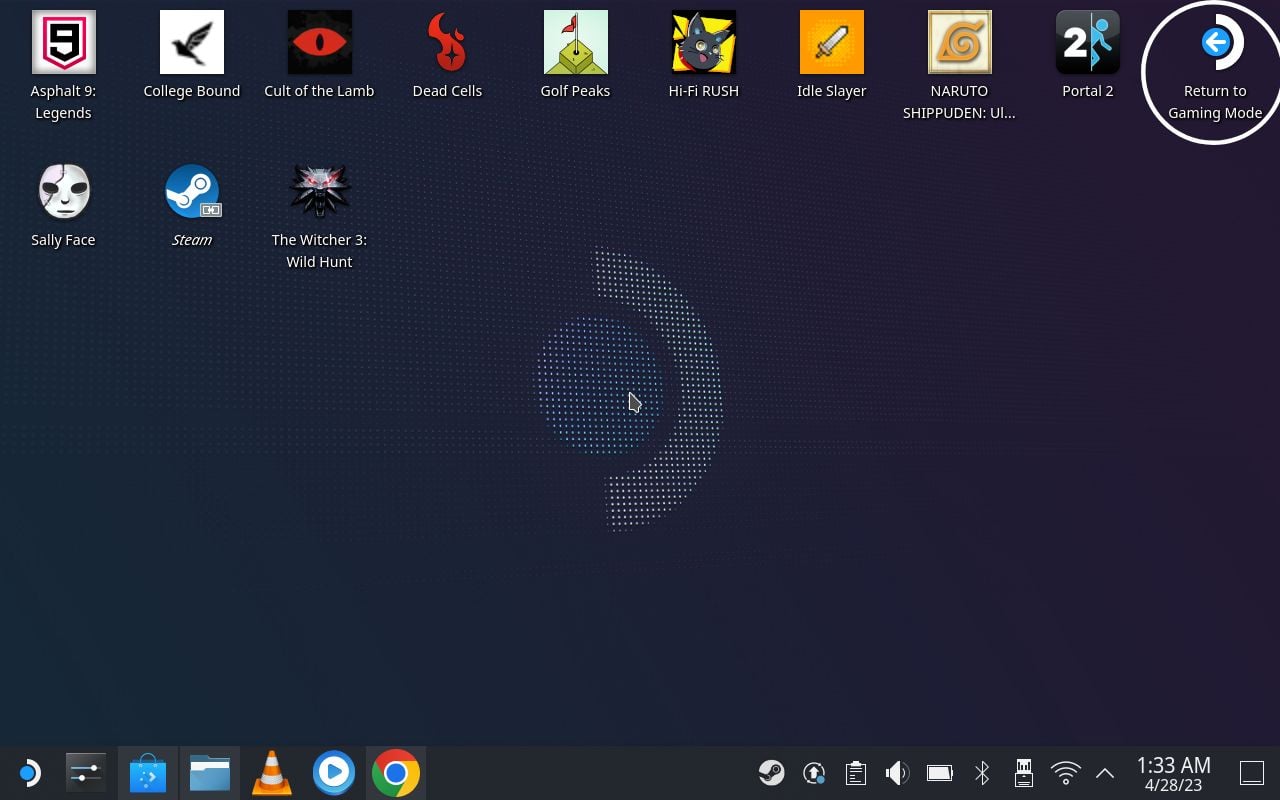Open the Dolphin file manager in the taskbar

(210, 773)
